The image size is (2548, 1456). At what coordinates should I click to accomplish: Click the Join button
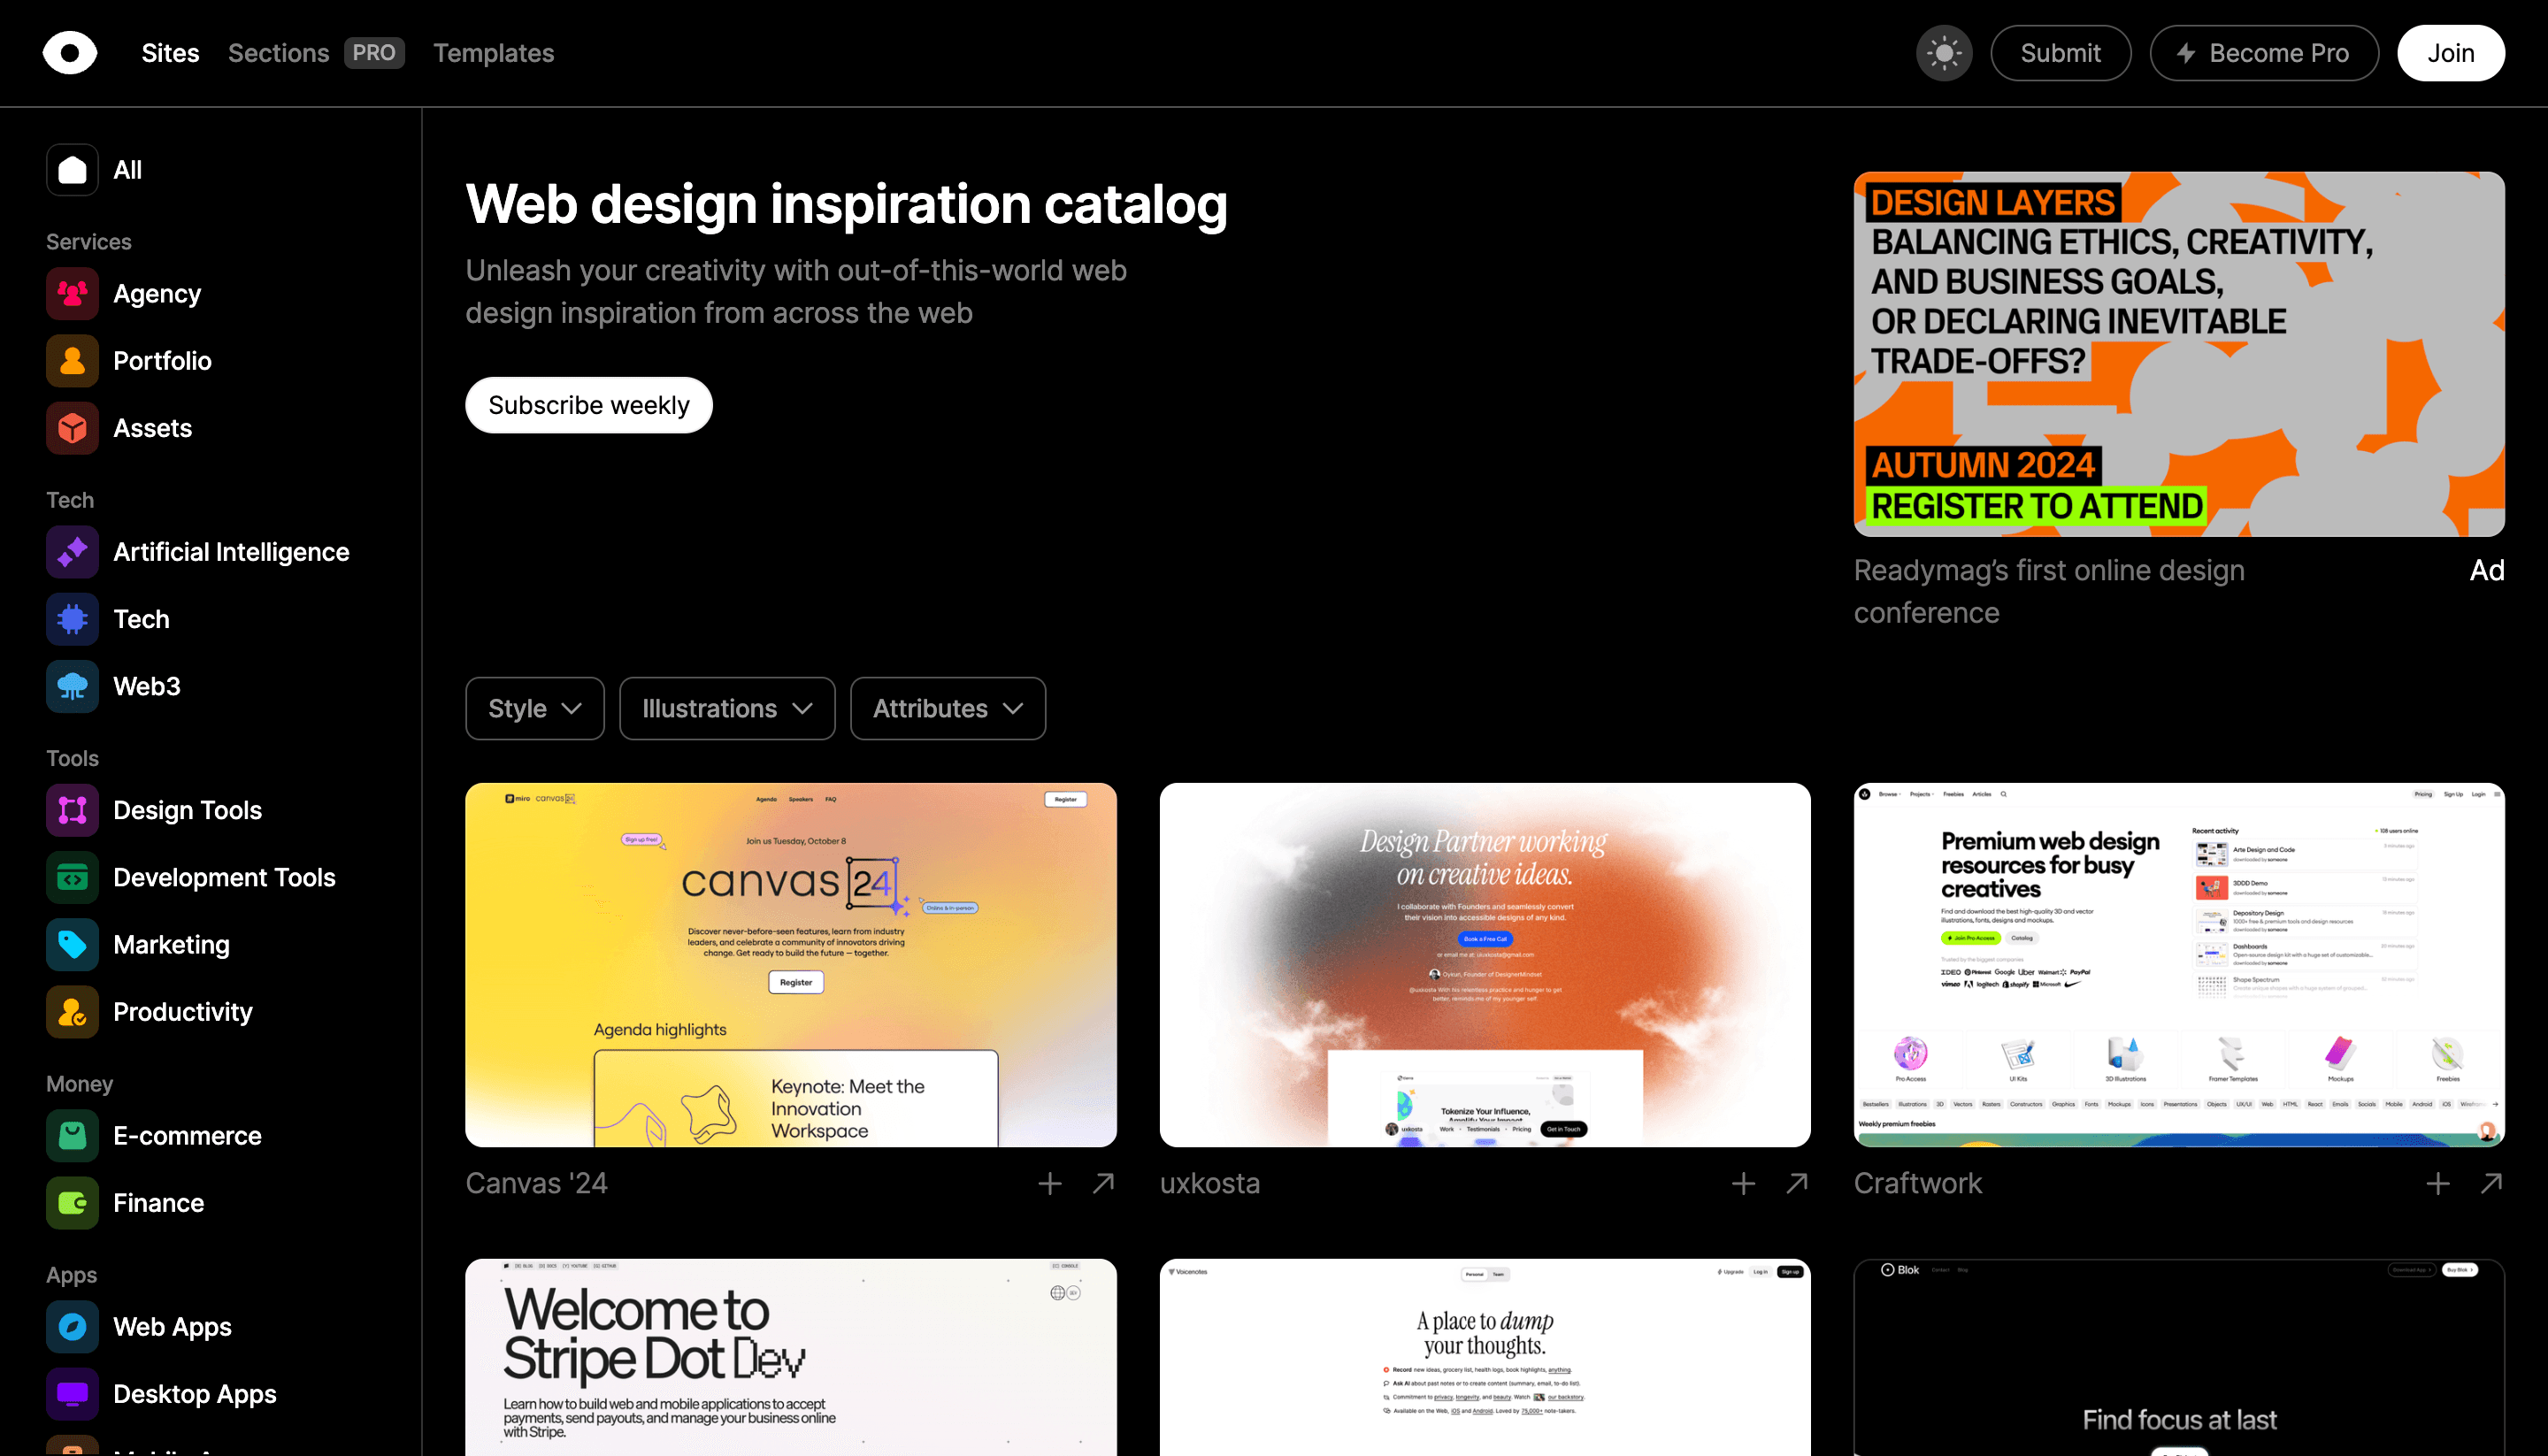point(2451,53)
